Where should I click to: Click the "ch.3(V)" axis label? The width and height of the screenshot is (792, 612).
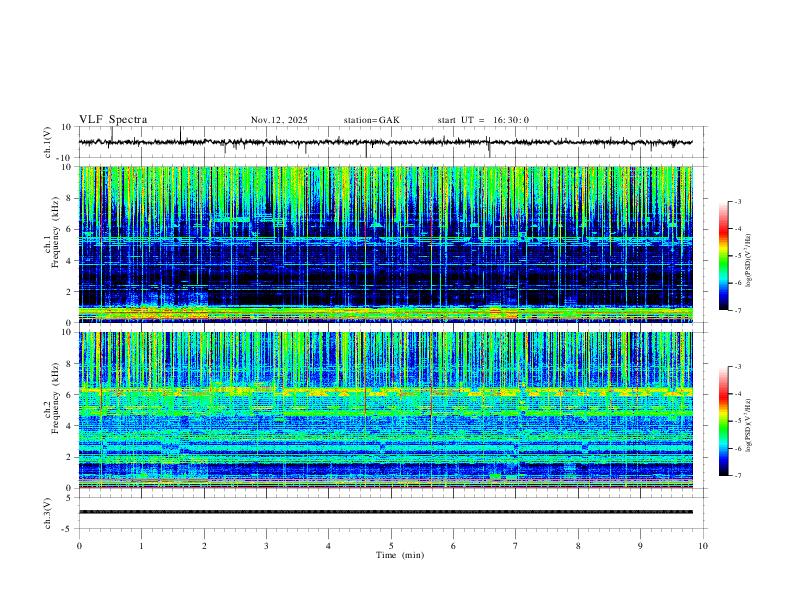pyautogui.click(x=48, y=514)
